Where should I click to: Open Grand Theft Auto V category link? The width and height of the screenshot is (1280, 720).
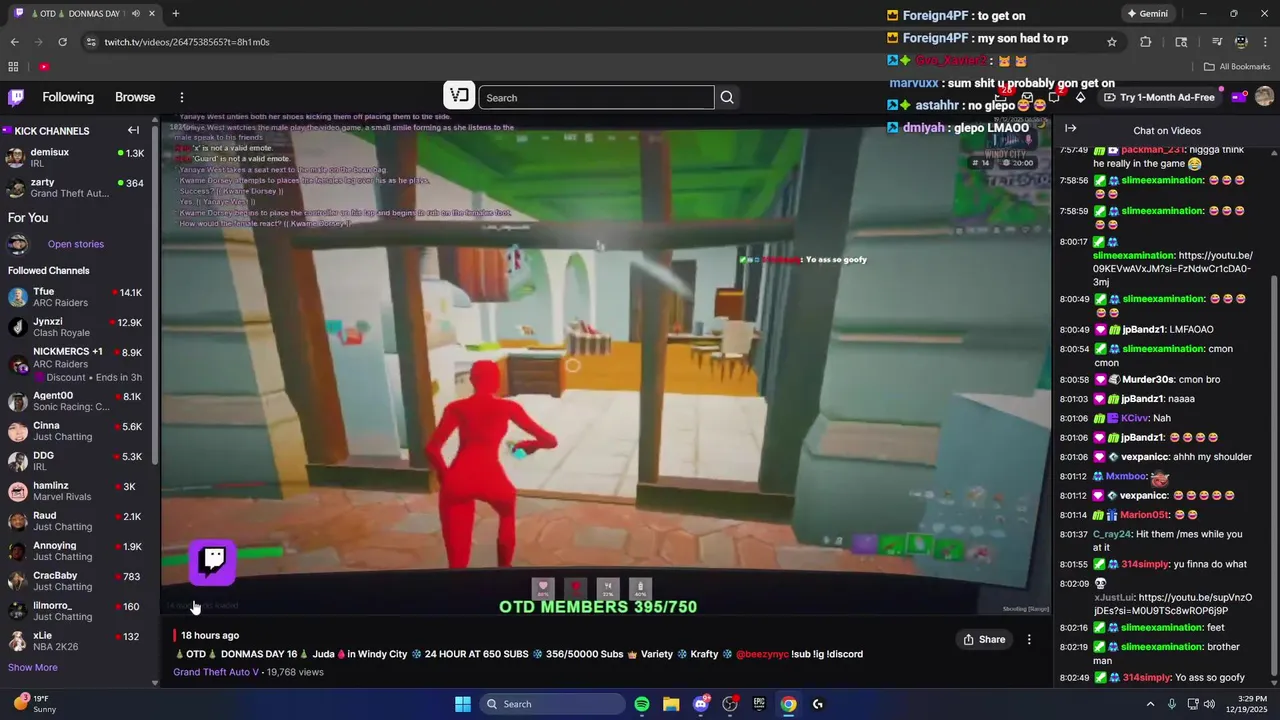tap(216, 672)
